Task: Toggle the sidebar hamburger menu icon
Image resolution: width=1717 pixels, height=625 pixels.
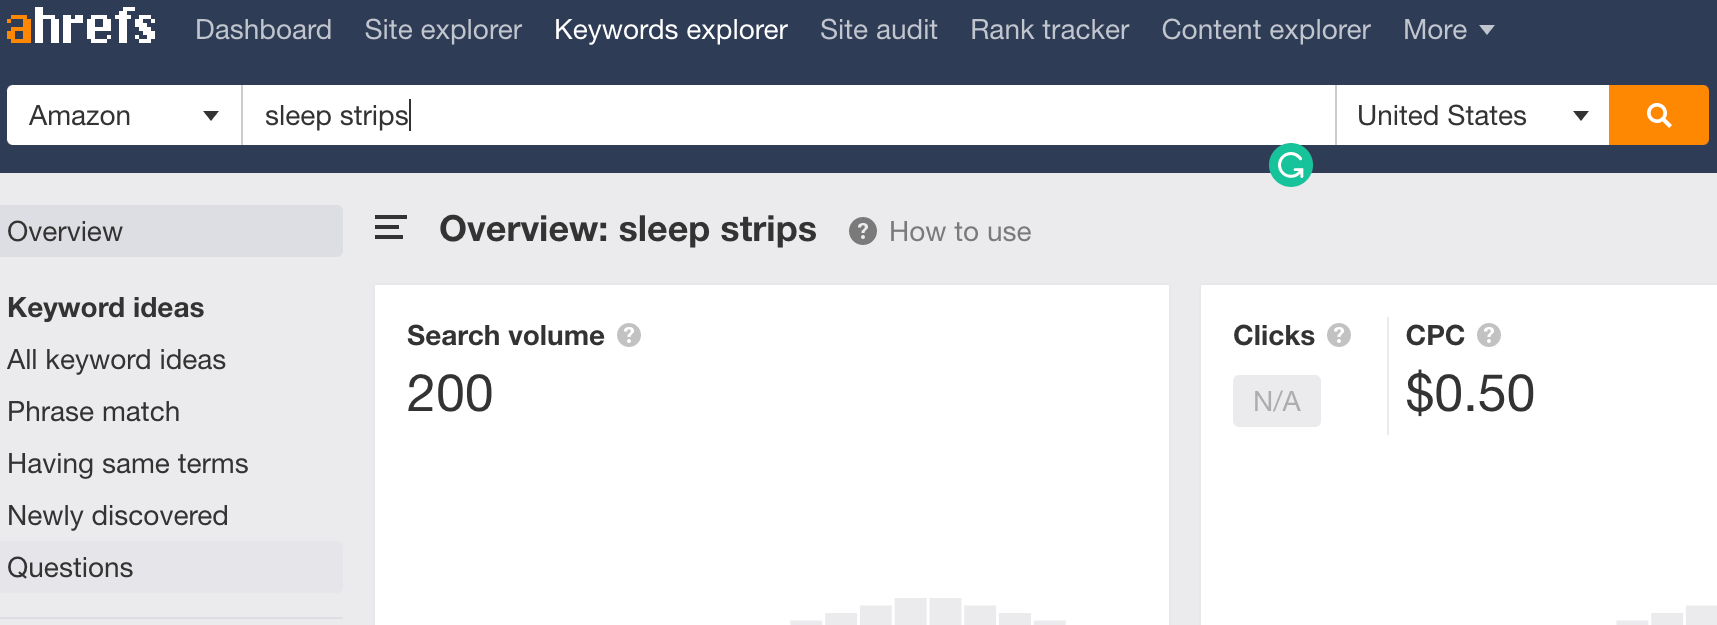Action: click(x=390, y=229)
